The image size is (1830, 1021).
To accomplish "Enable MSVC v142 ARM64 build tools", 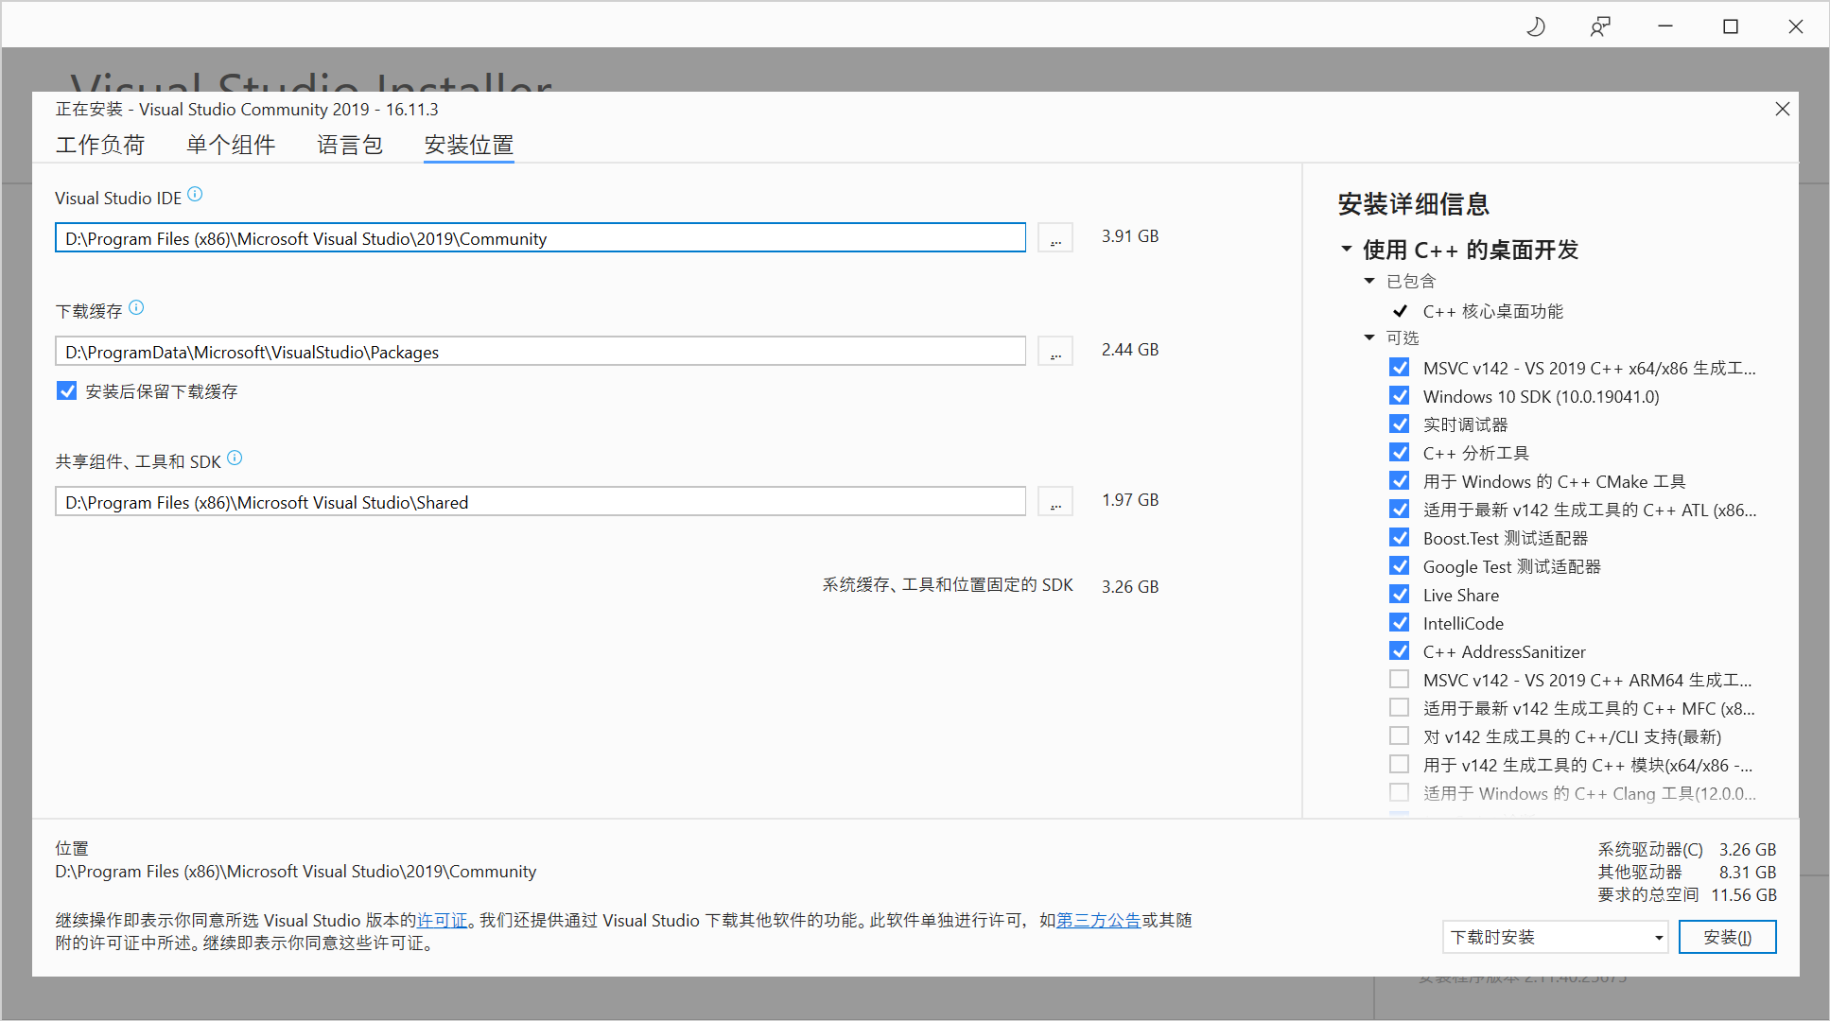I will point(1399,679).
